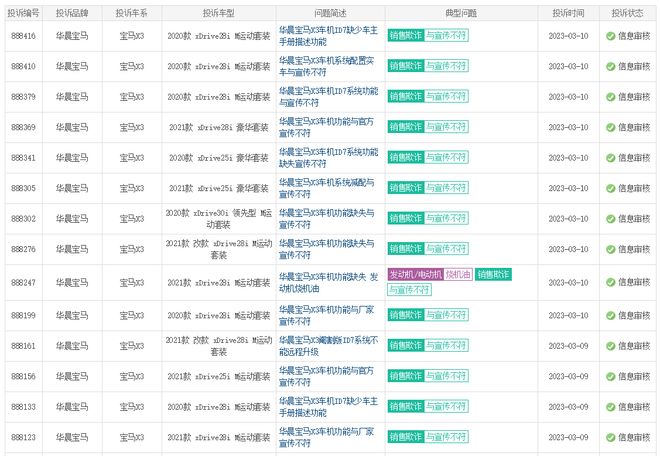Open the issue link for complaint 888276
Viewport: 660px width, 456px height.
(327, 249)
